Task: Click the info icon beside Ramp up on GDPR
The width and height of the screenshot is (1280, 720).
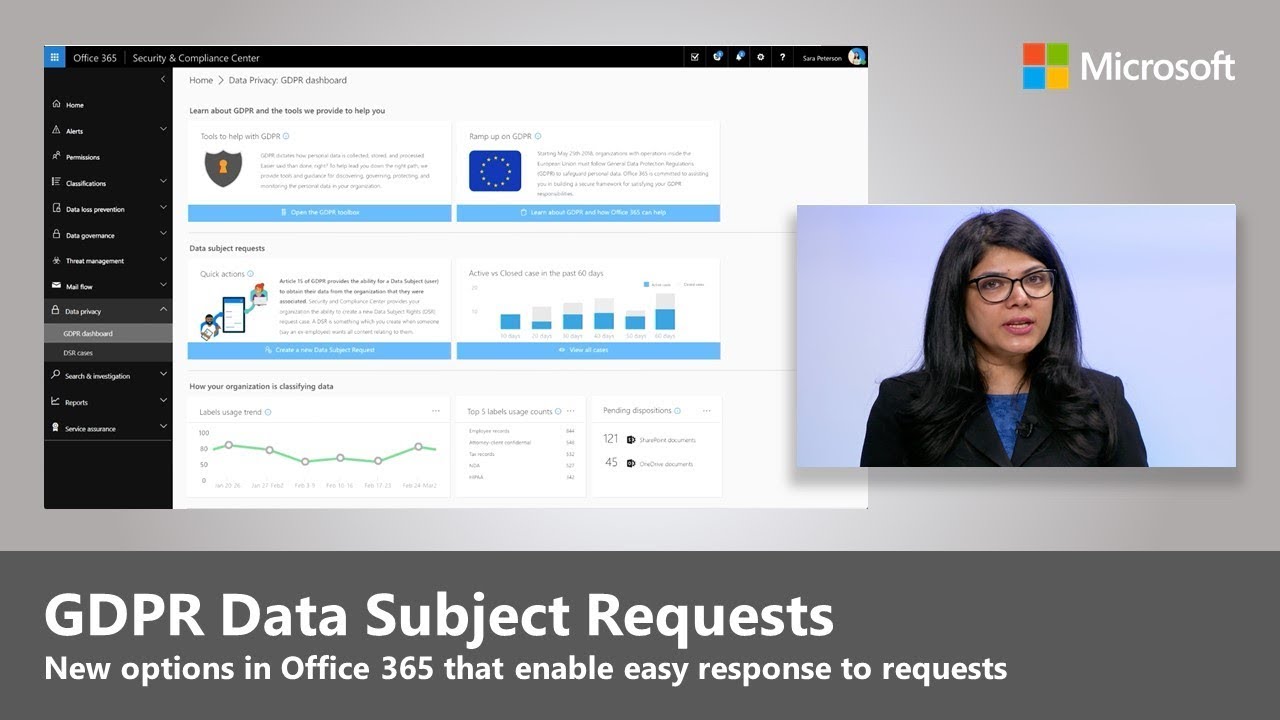Action: [x=538, y=136]
